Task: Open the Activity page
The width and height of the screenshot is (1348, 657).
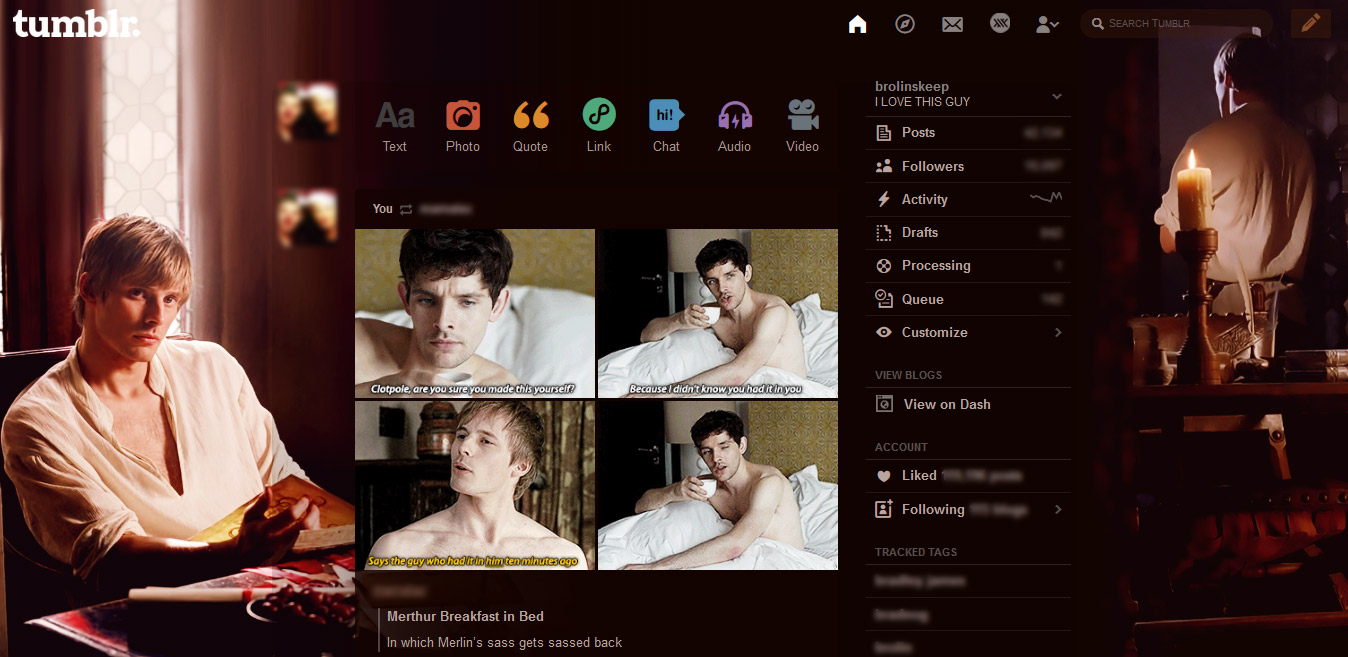Action: 968,199
